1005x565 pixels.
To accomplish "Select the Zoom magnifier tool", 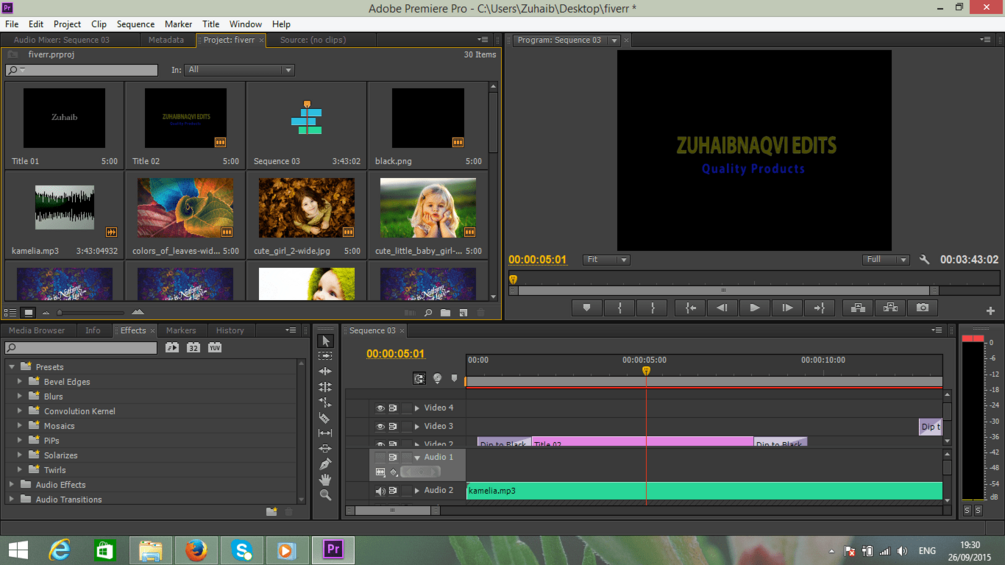I will [326, 495].
